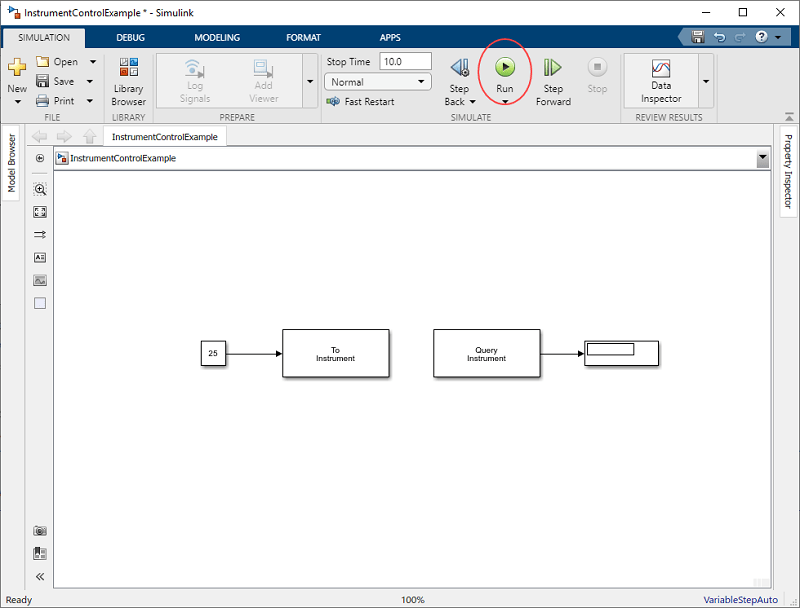
Task: Click the Stop Time input field
Action: pyautogui.click(x=406, y=61)
